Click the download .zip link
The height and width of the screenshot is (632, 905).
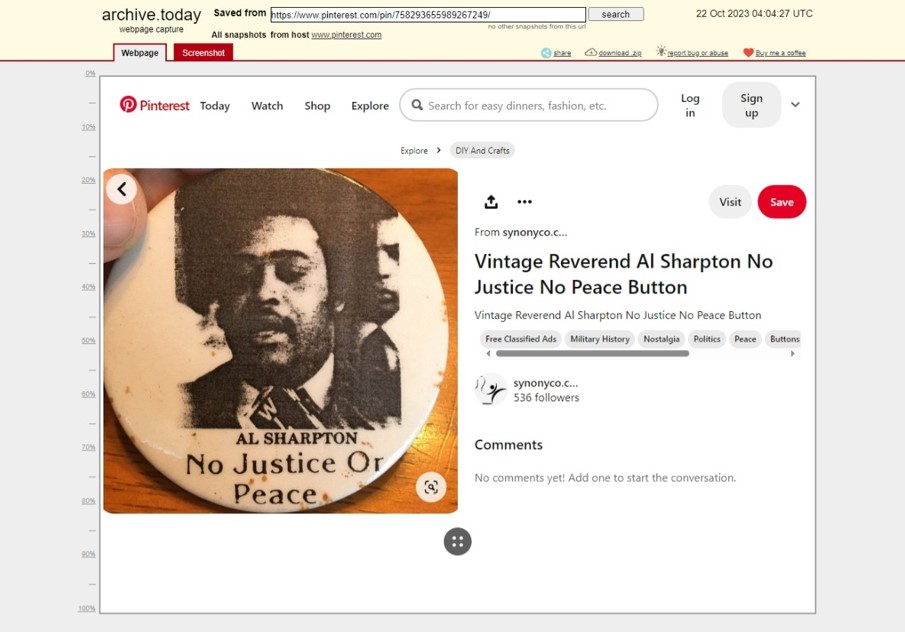pyautogui.click(x=620, y=53)
